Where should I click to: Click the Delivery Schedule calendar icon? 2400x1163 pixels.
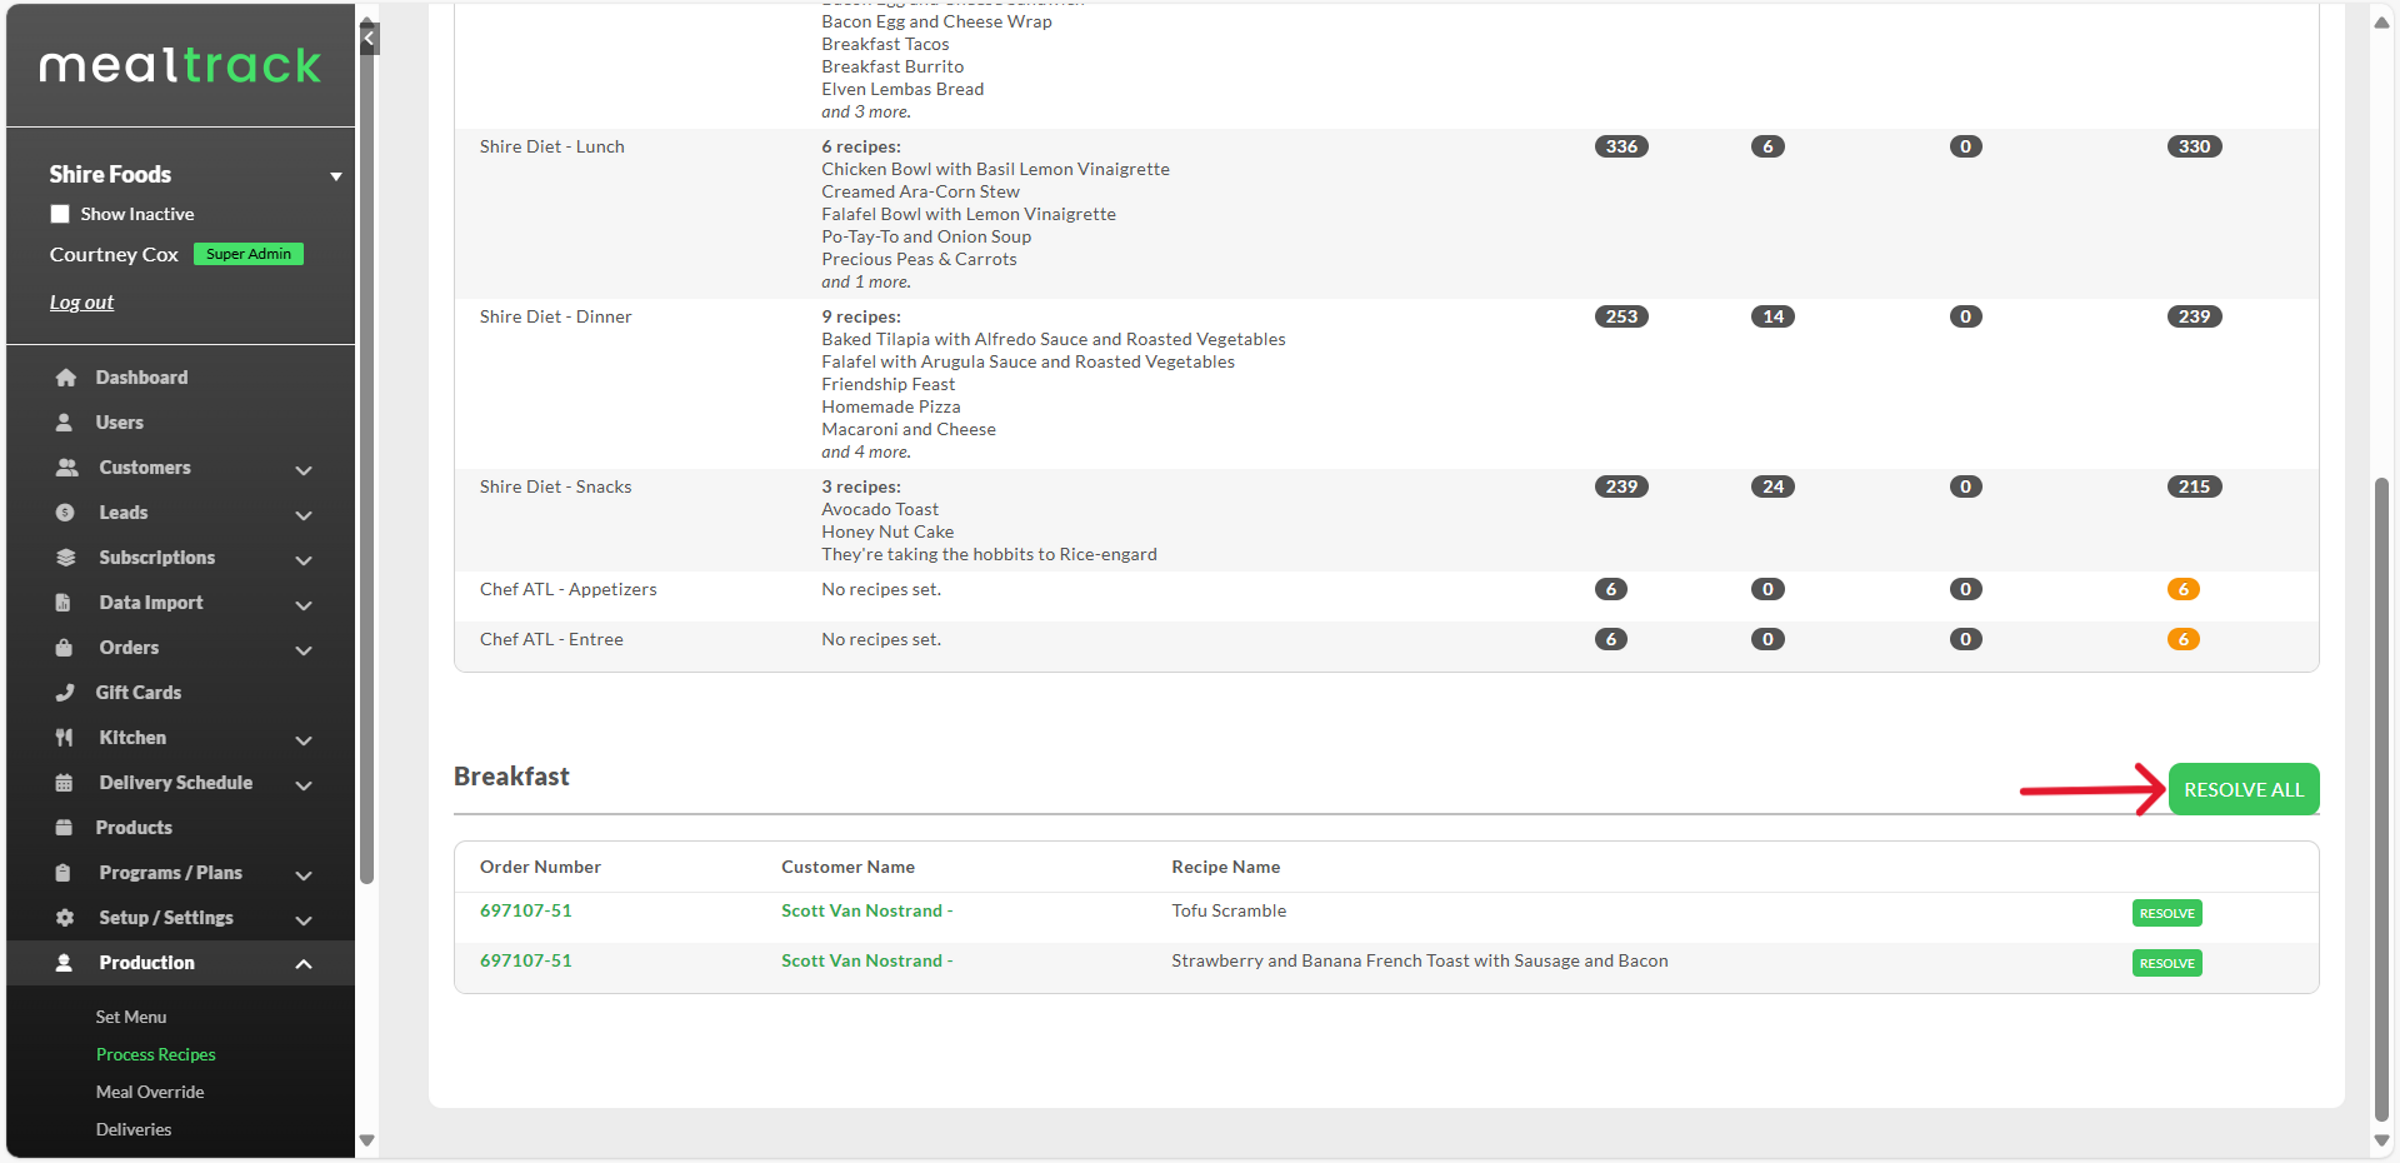point(64,782)
